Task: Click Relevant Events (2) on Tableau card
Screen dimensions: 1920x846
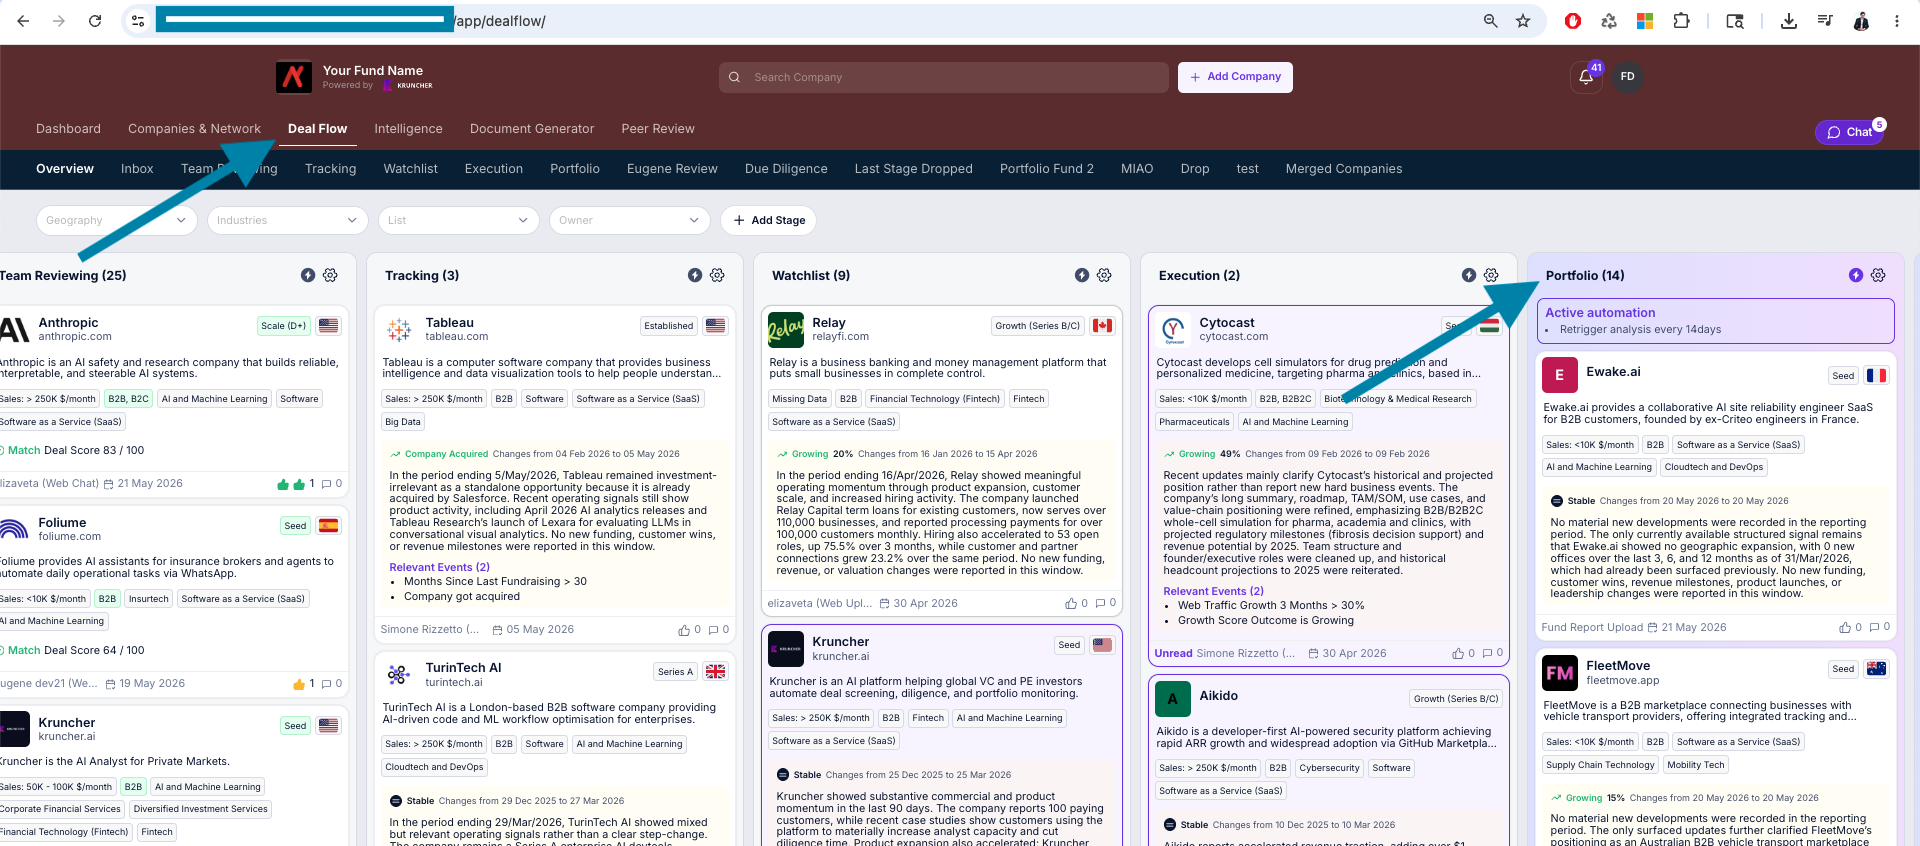Action: pos(439,567)
